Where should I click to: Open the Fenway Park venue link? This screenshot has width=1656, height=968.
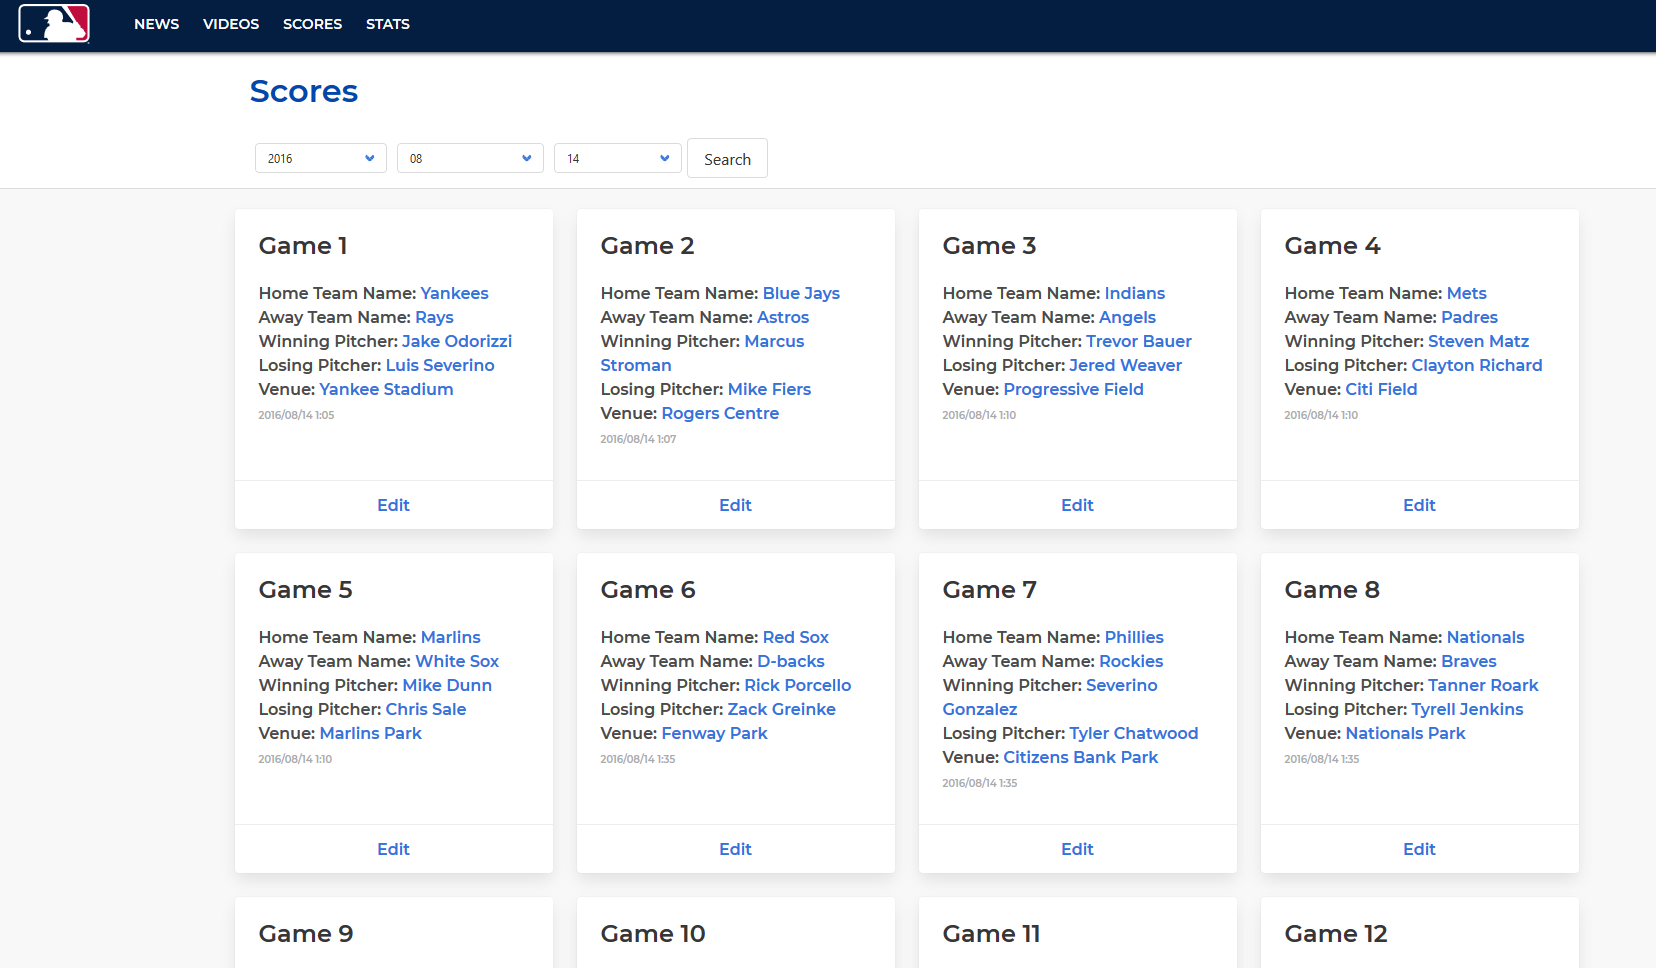tap(714, 733)
